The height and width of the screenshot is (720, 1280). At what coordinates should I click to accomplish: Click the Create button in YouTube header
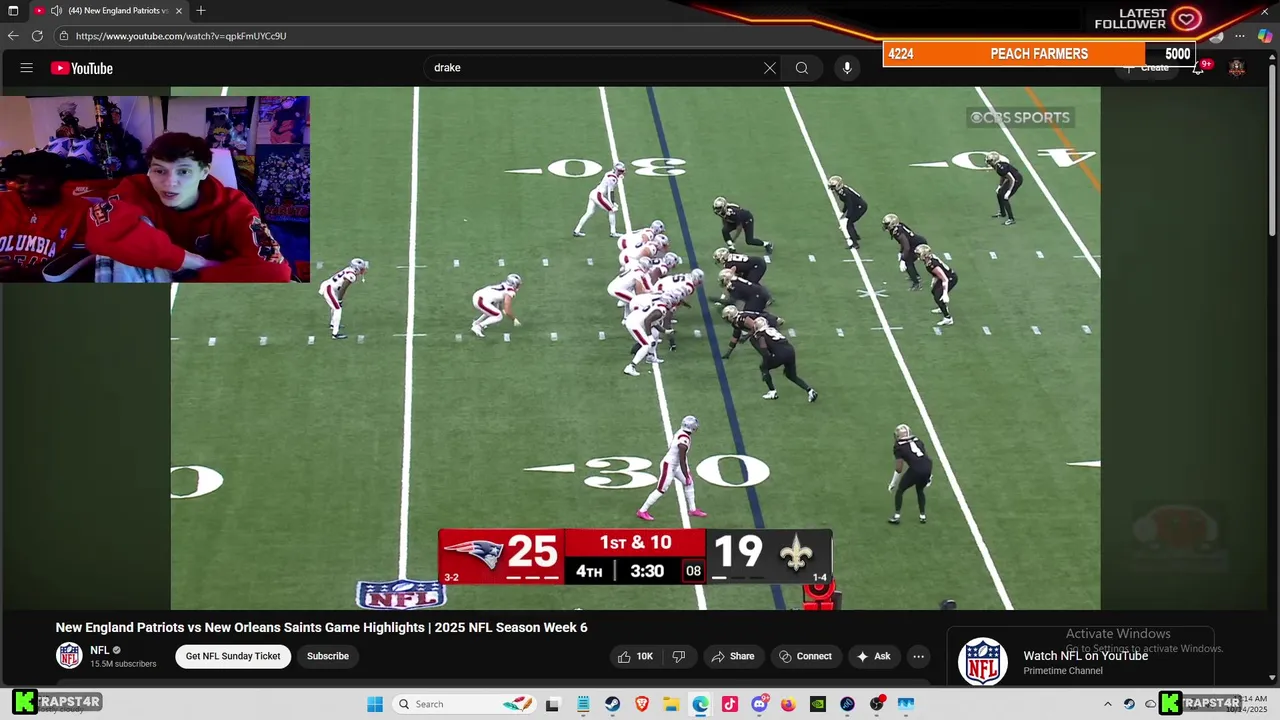1147,68
